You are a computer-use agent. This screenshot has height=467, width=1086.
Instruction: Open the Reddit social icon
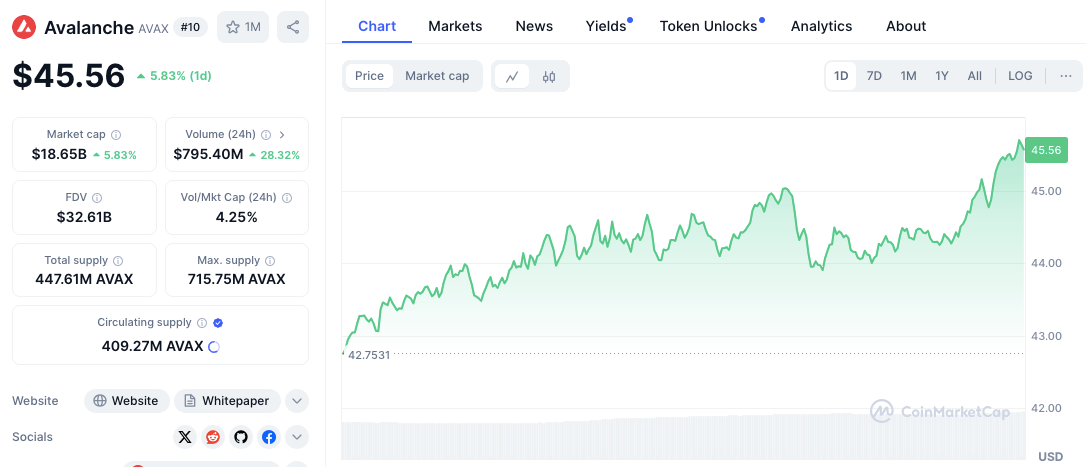(213, 437)
